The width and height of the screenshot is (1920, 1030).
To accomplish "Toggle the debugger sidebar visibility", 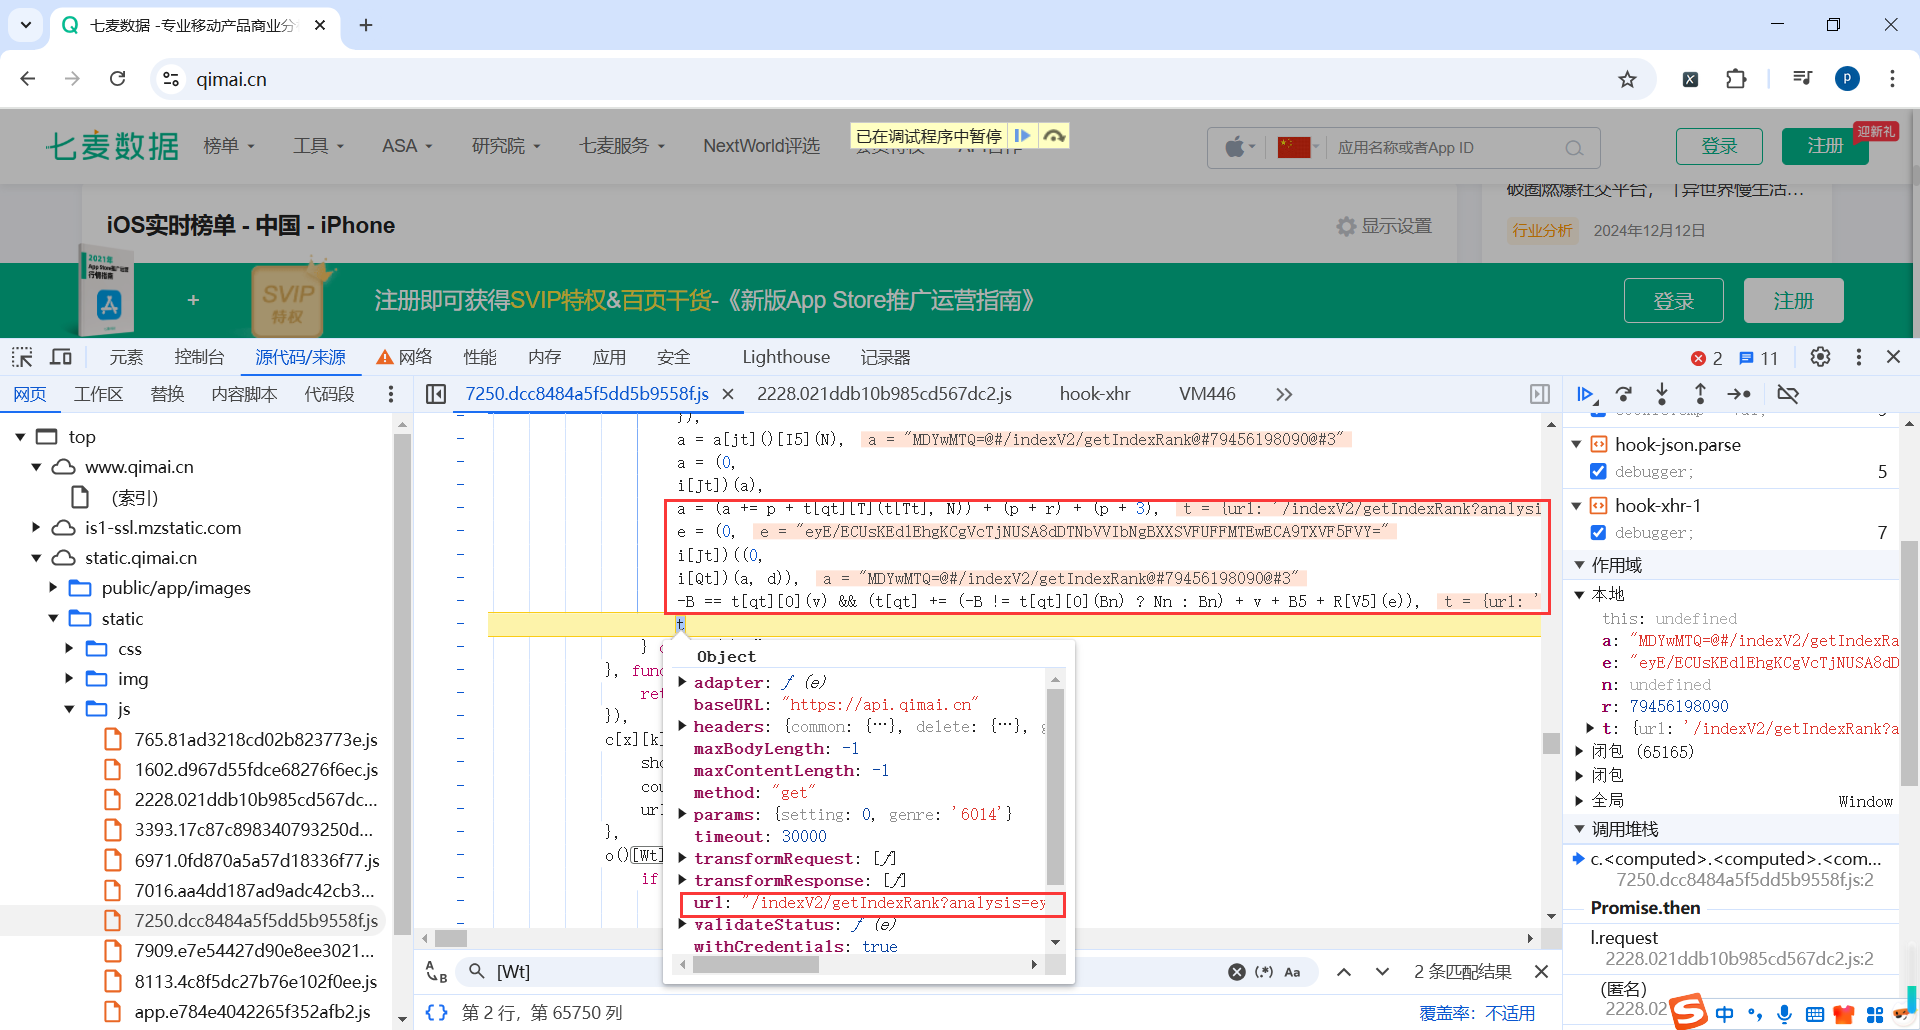I will click(1540, 394).
